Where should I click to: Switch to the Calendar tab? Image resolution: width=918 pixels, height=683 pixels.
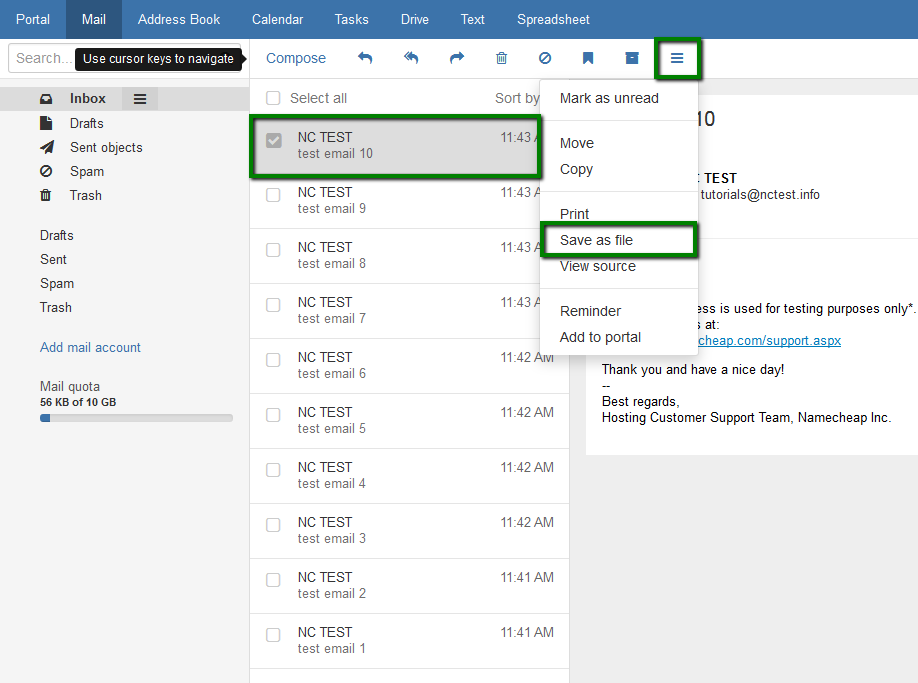tap(277, 18)
